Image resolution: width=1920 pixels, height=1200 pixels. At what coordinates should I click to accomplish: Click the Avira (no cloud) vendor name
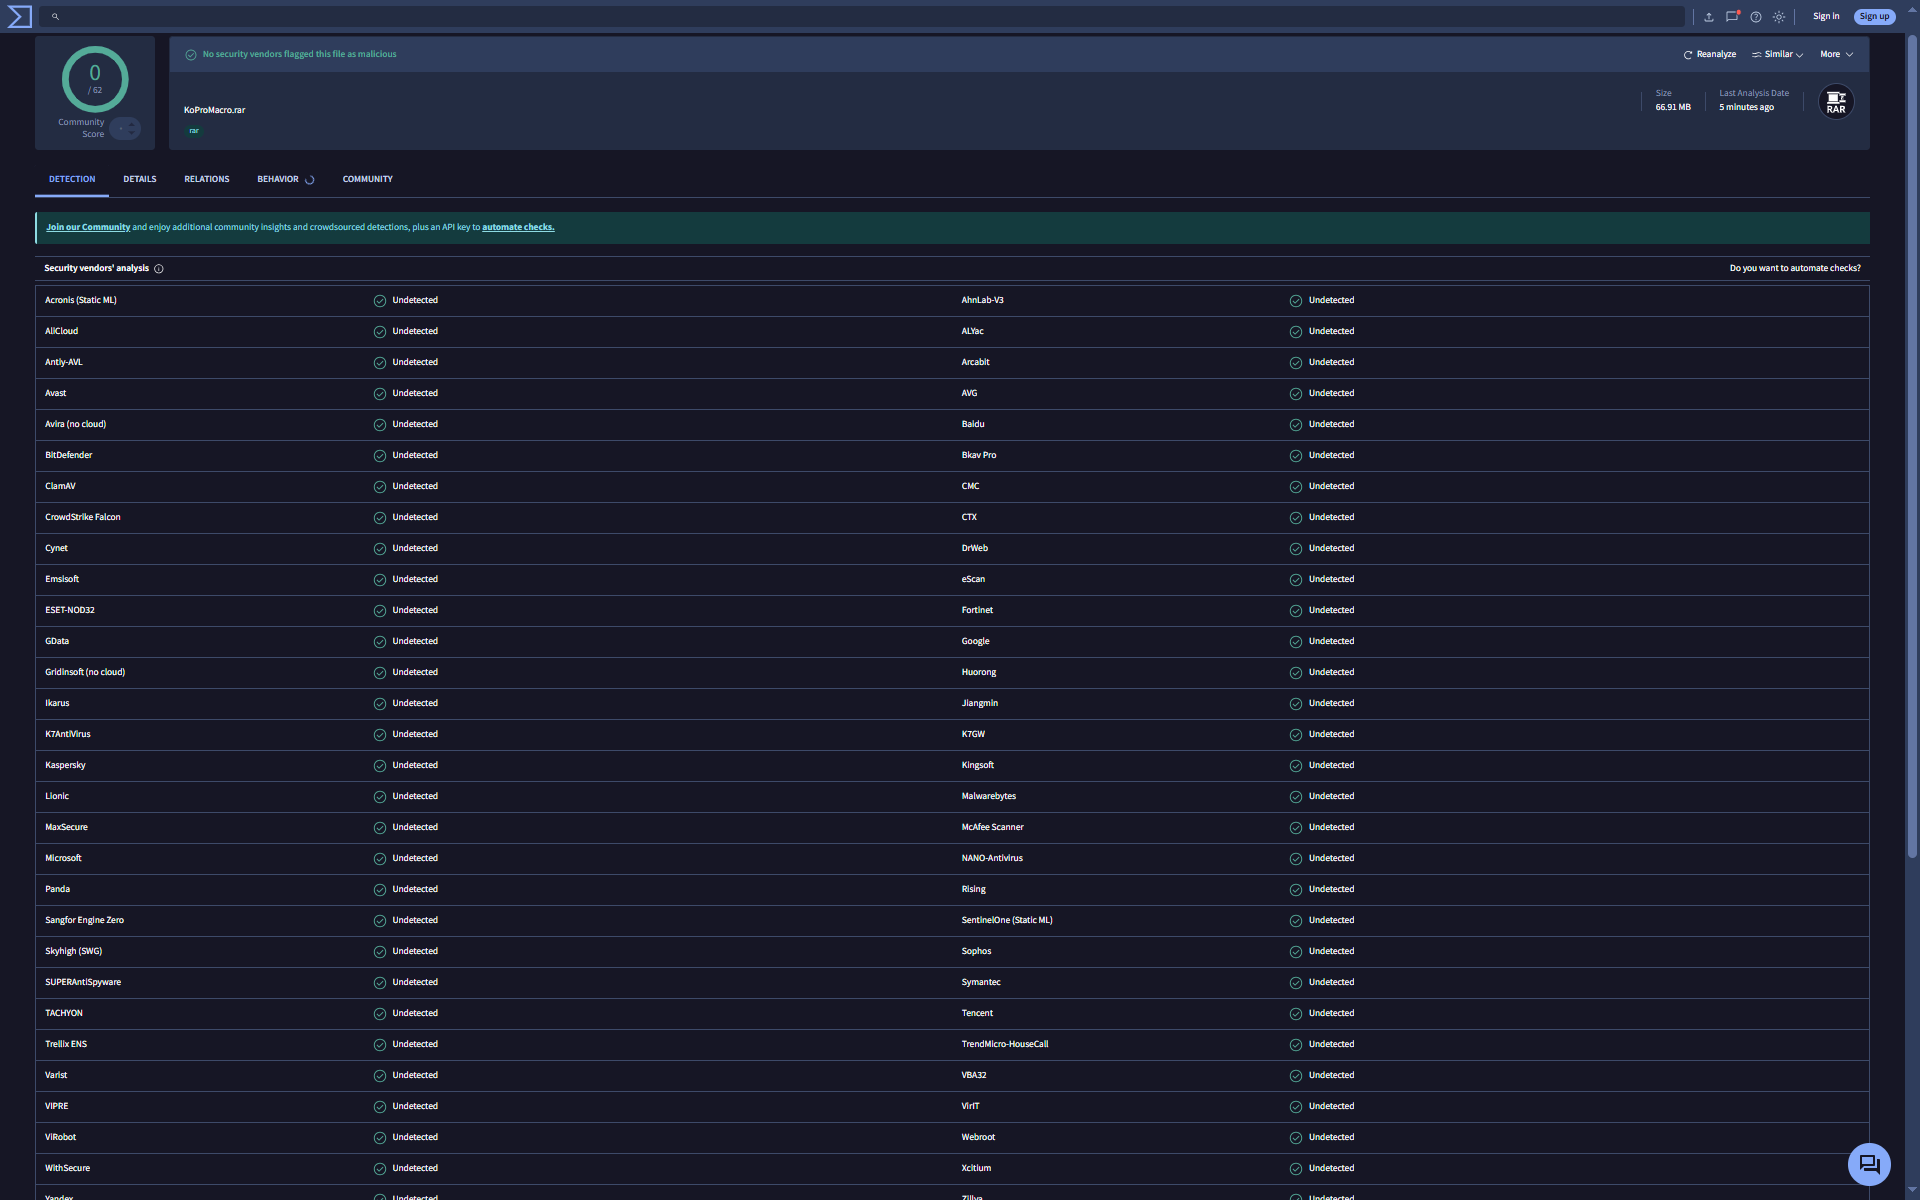click(75, 425)
